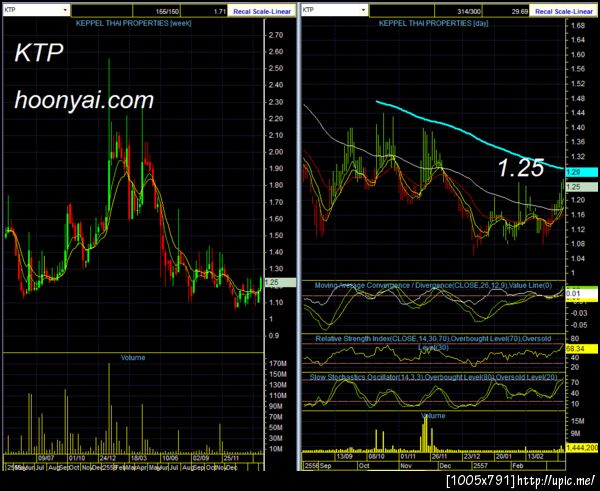The width and height of the screenshot is (600, 491).
Task: Click Recal Scale-Linear in the weekly chart
Action: click(262, 11)
